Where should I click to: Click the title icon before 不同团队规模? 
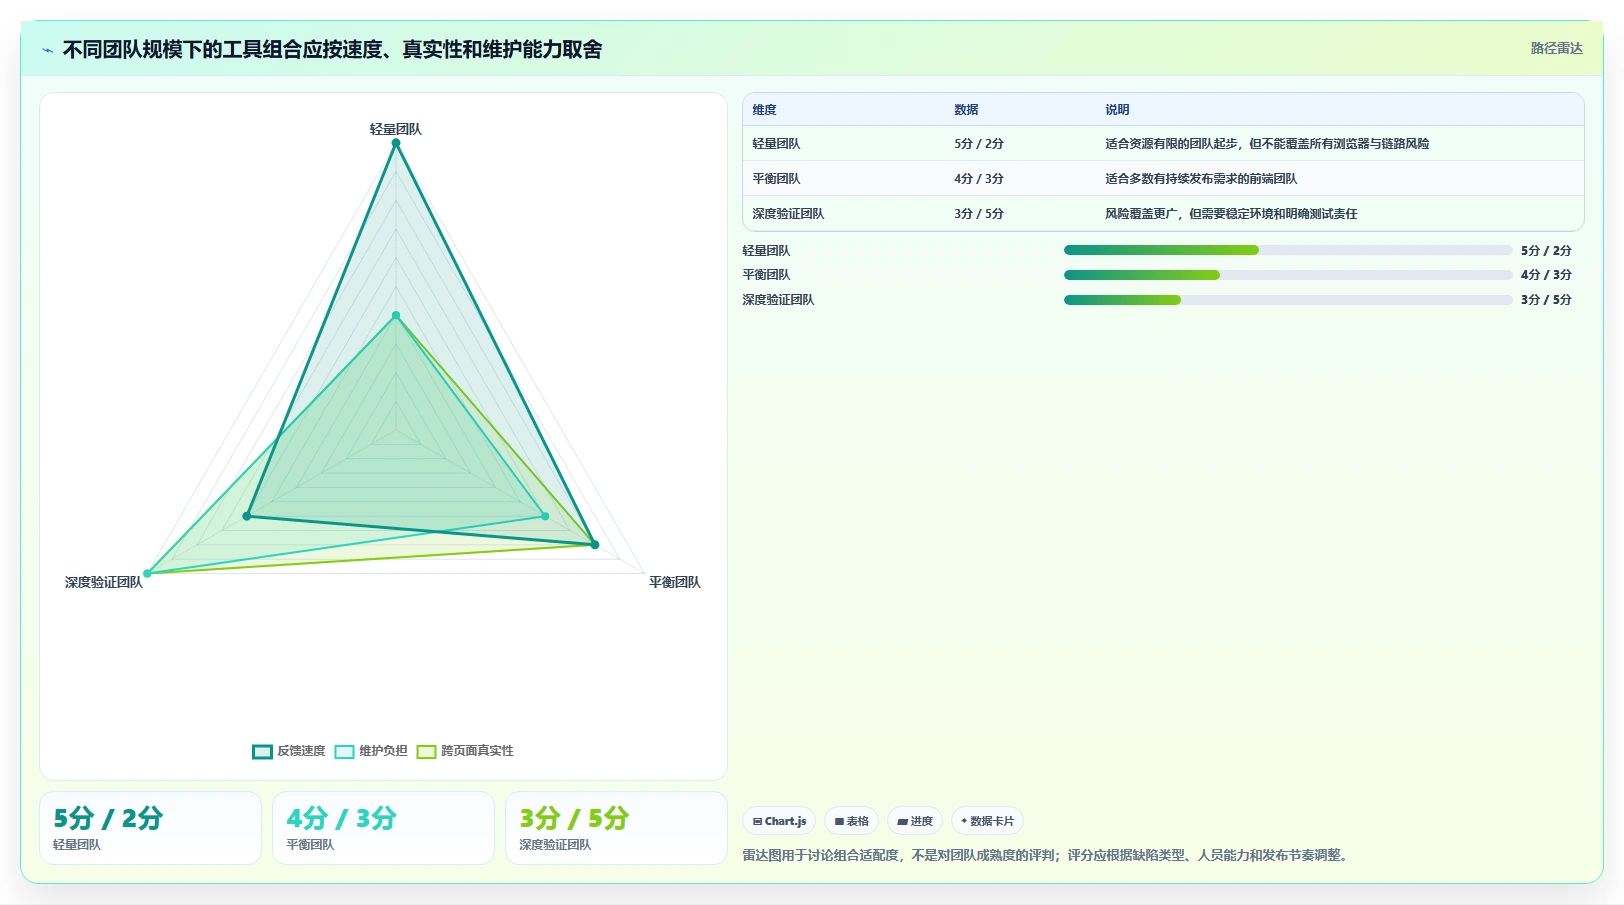(x=47, y=50)
